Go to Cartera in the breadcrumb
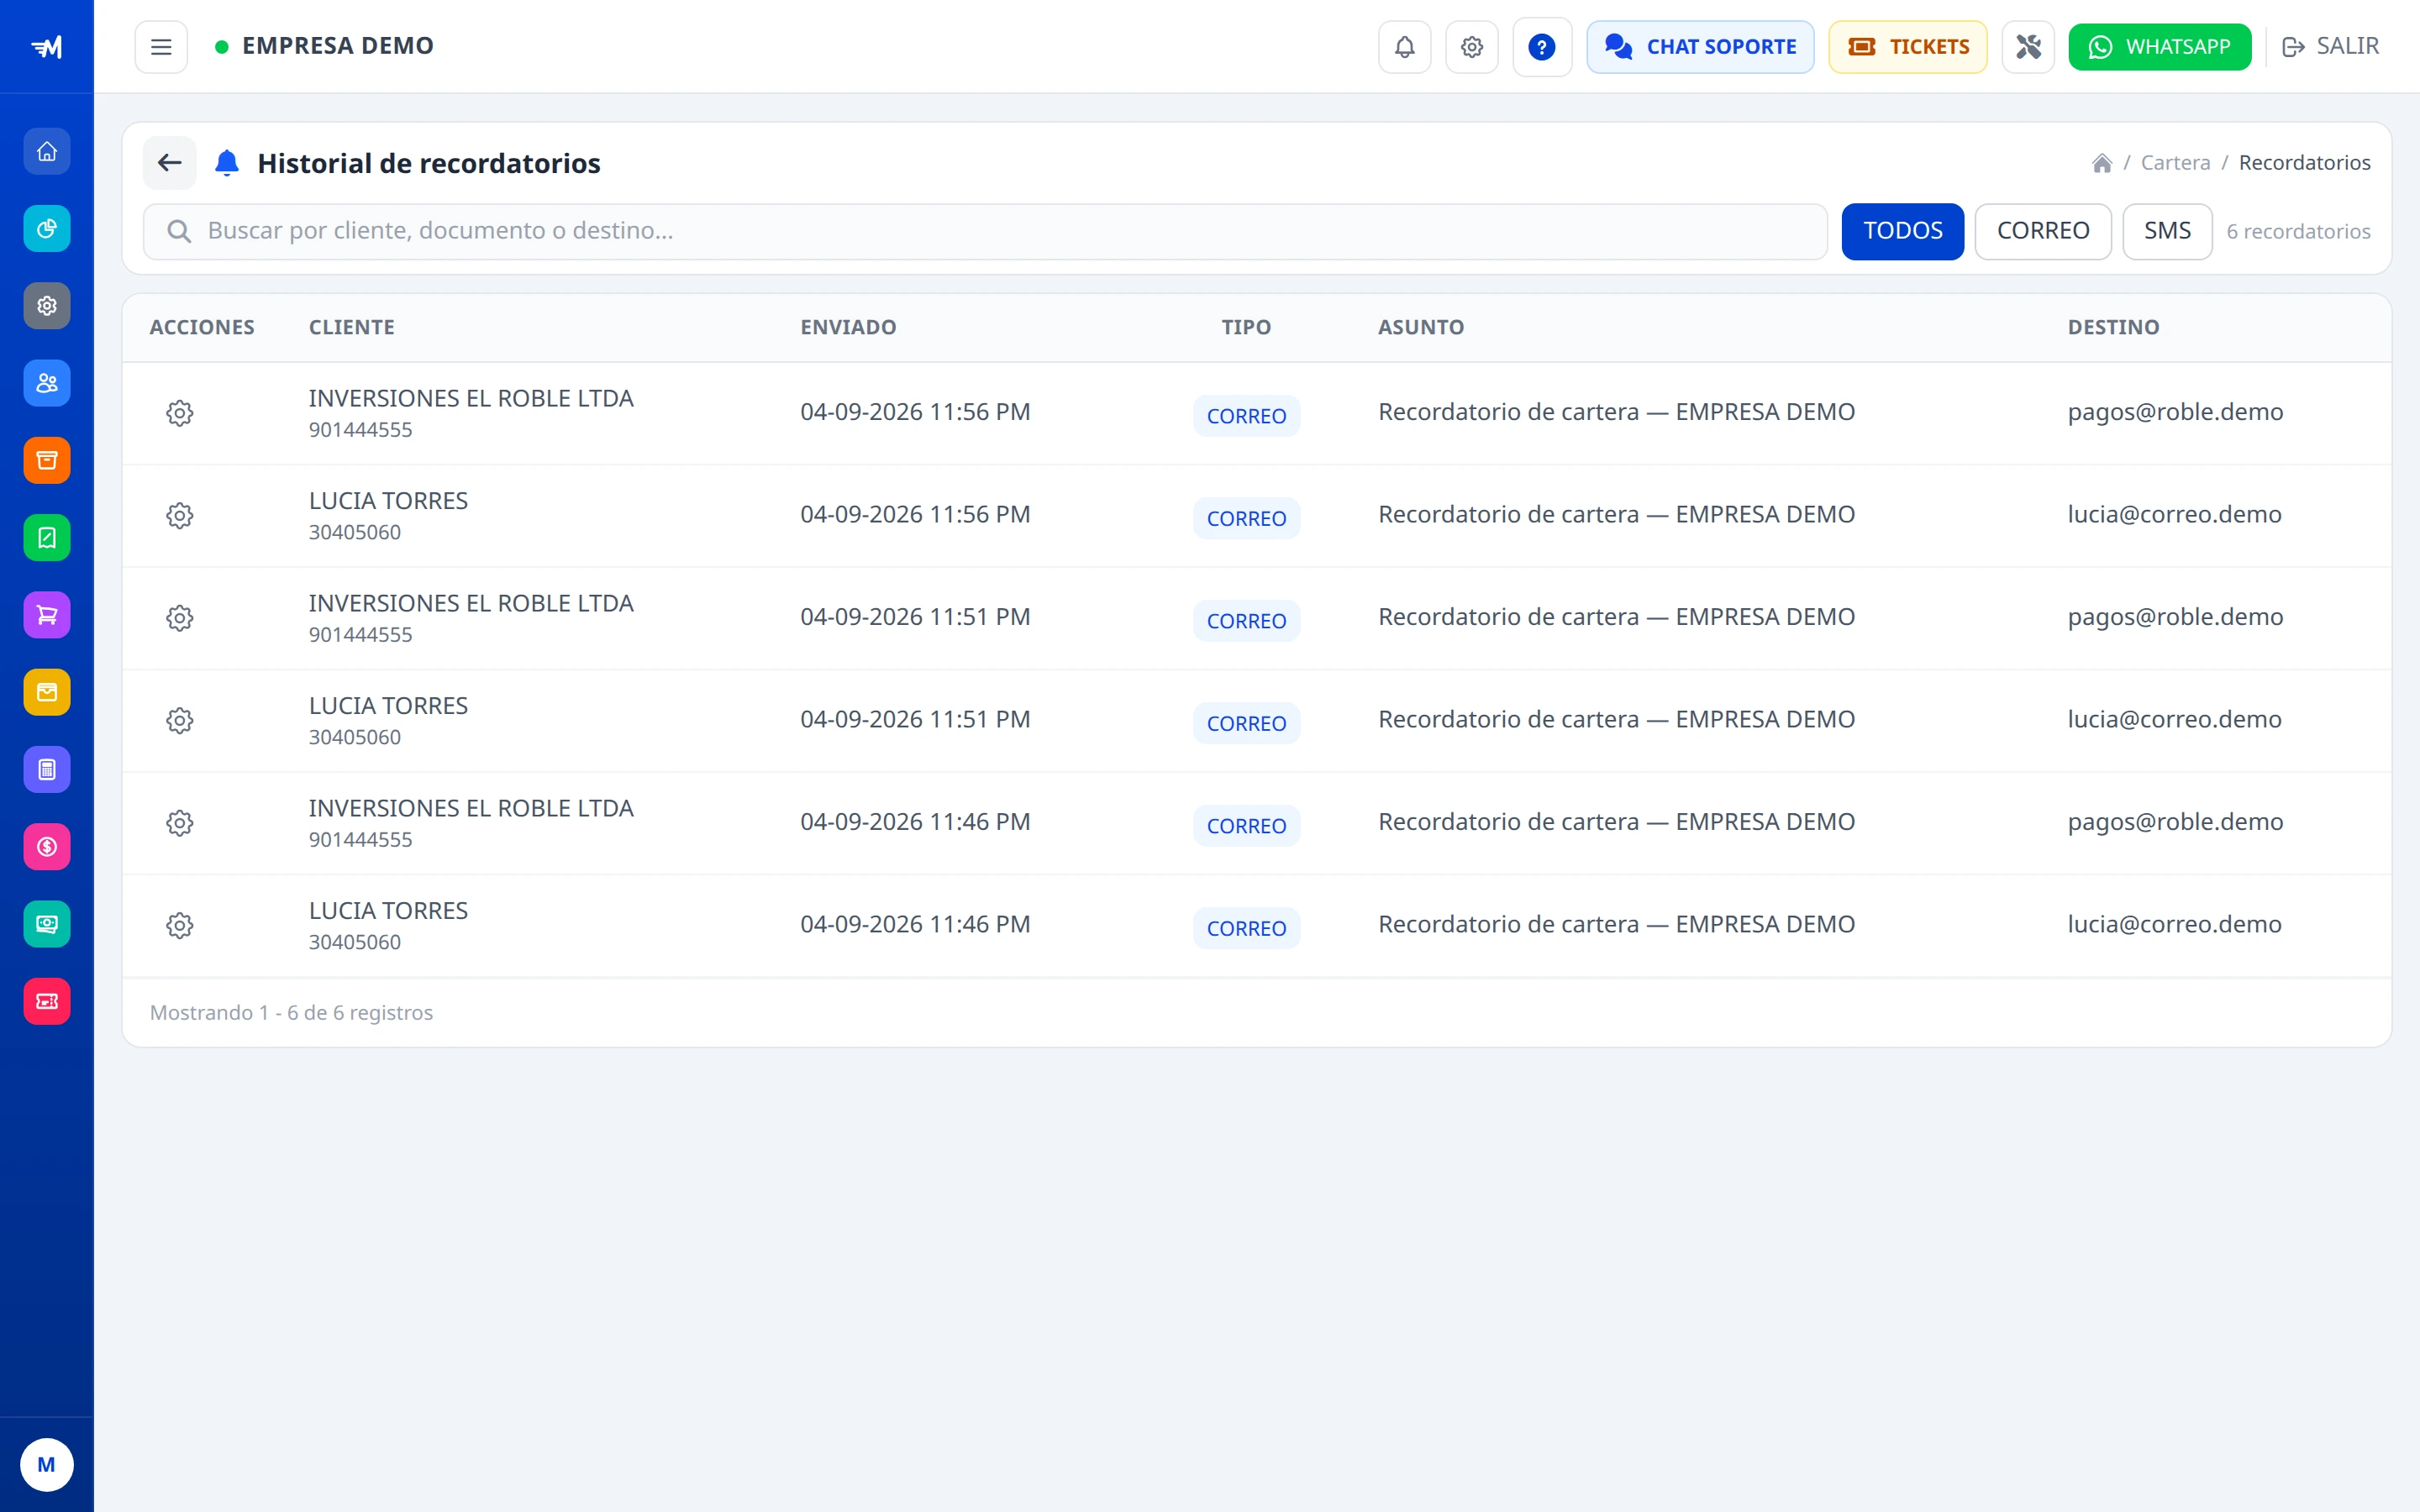This screenshot has width=2420, height=1512. (2175, 162)
